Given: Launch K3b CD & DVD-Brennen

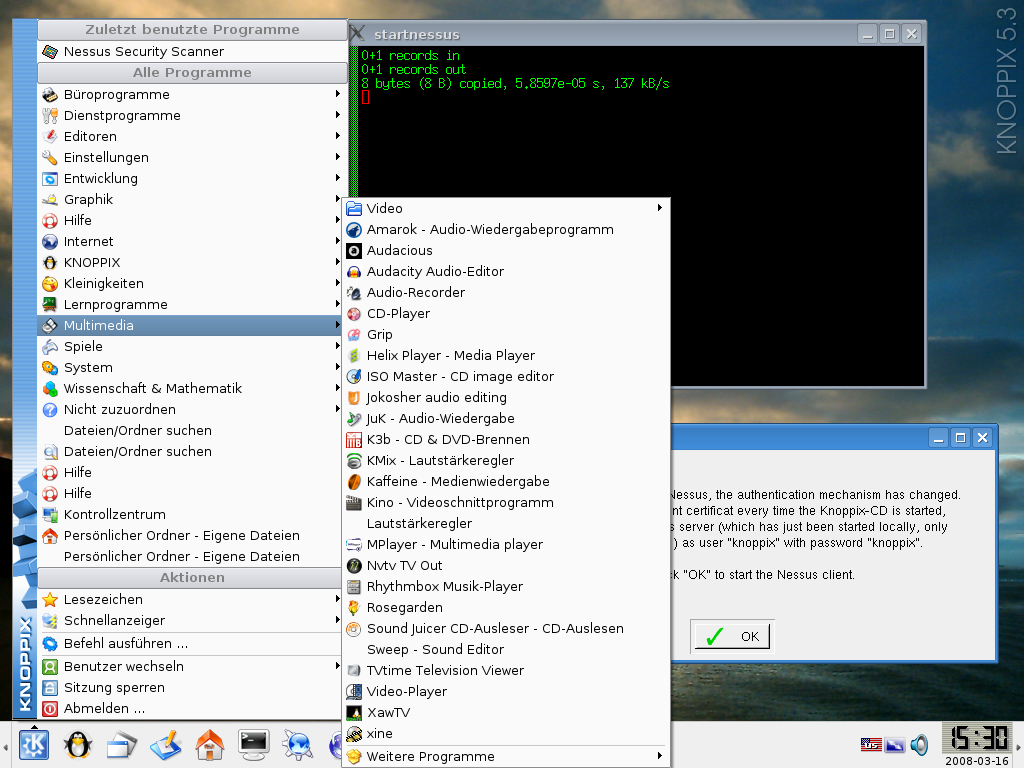Looking at the screenshot, I should [x=506, y=439].
